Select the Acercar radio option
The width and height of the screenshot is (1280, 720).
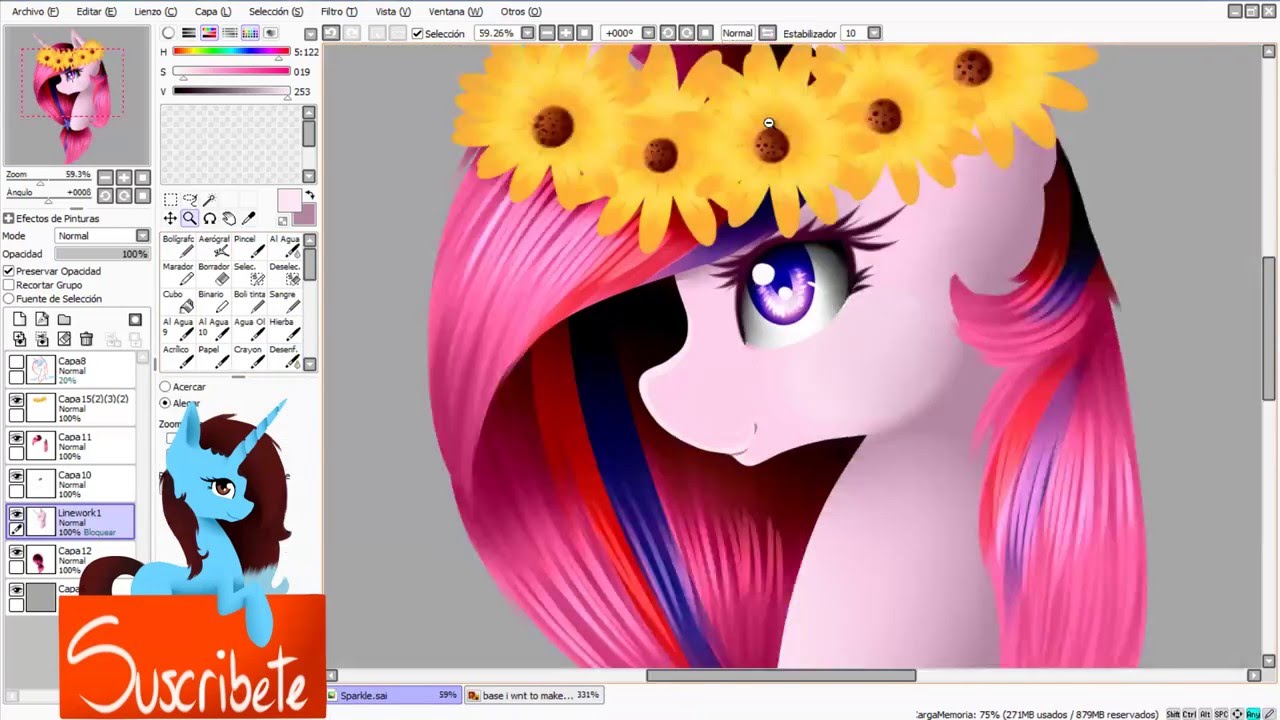click(165, 387)
